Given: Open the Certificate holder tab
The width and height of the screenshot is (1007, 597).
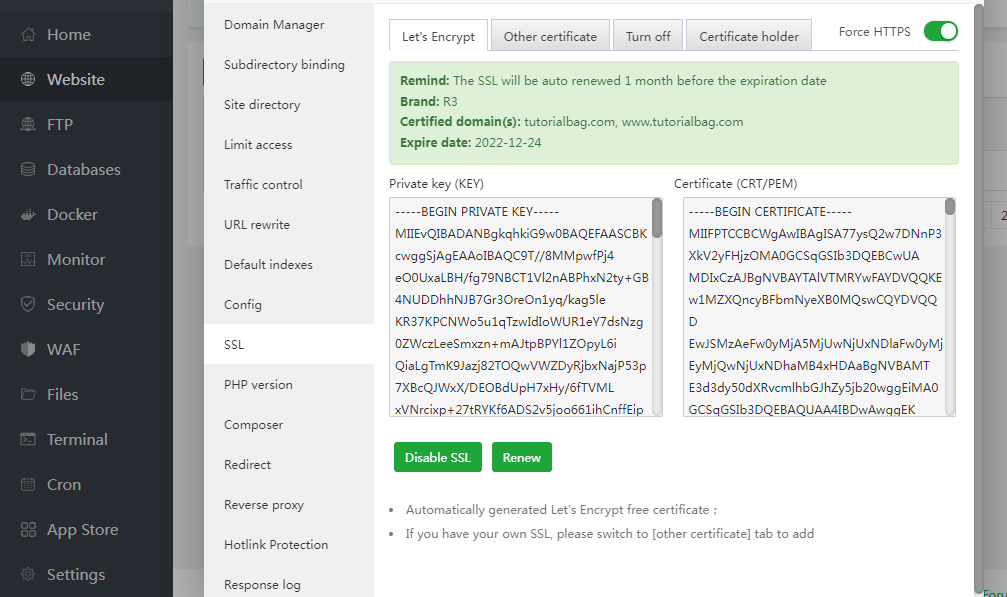Looking at the screenshot, I should tap(748, 35).
